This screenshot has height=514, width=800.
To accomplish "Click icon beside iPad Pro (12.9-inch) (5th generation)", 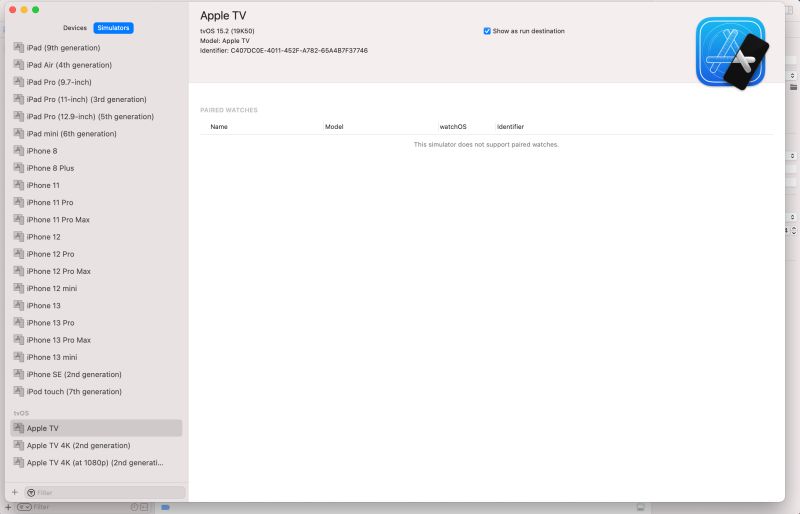I will 19,116.
